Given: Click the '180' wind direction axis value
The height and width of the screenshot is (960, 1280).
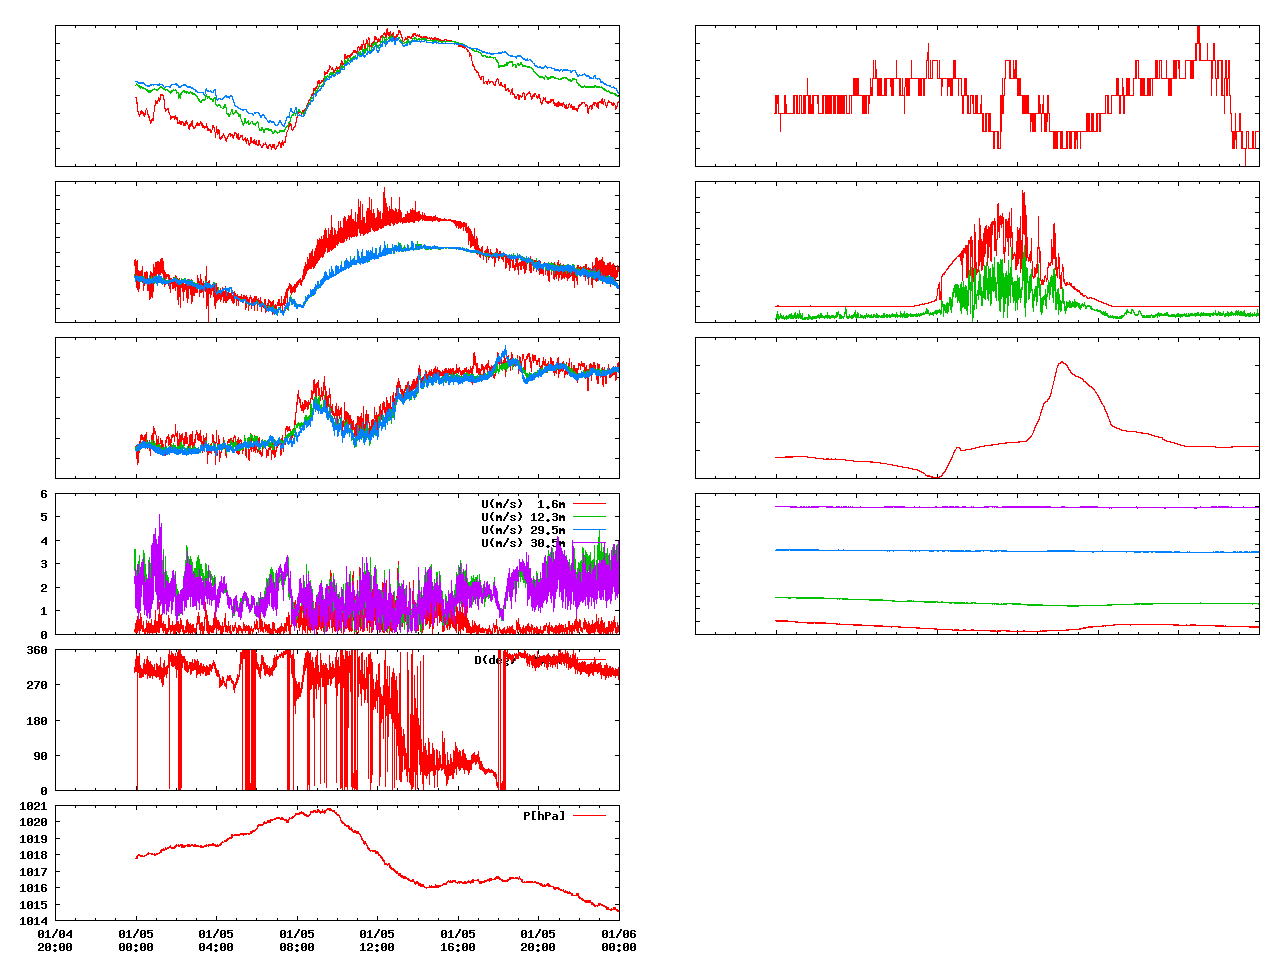Looking at the screenshot, I should (x=37, y=721).
